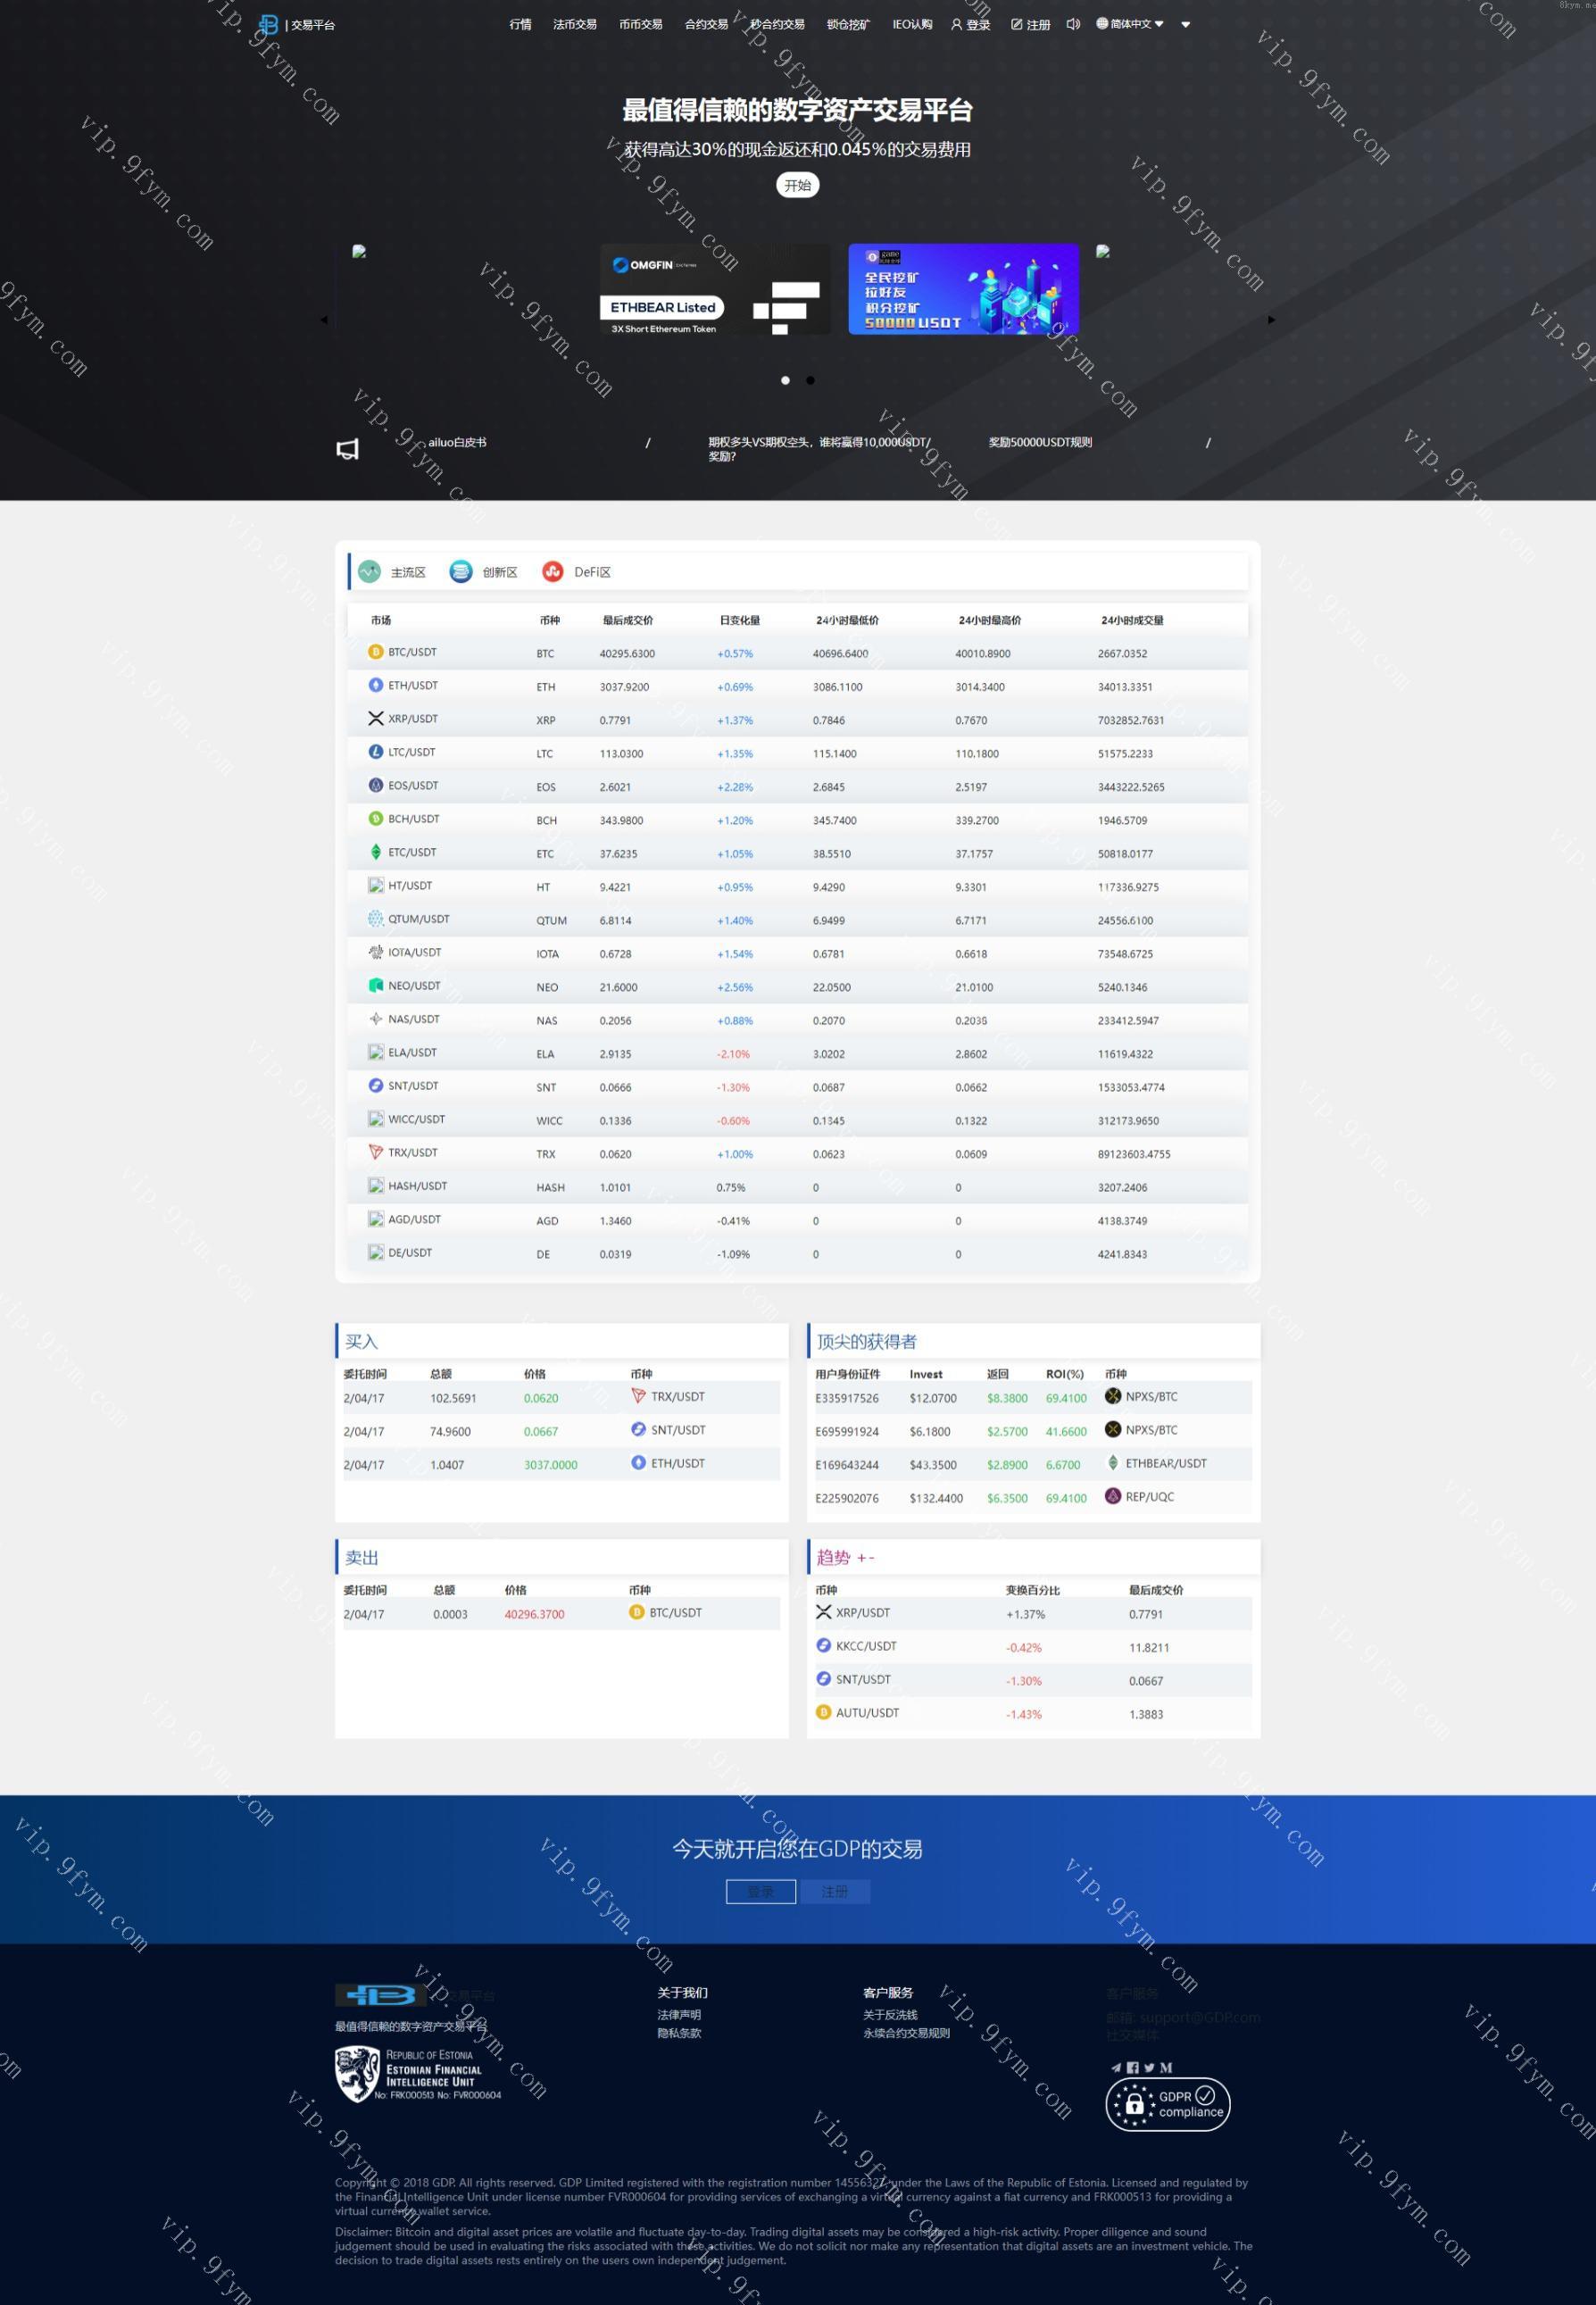The width and height of the screenshot is (1596, 2305).
Task: Click 登录 login link in navbar
Action: pyautogui.click(x=970, y=25)
